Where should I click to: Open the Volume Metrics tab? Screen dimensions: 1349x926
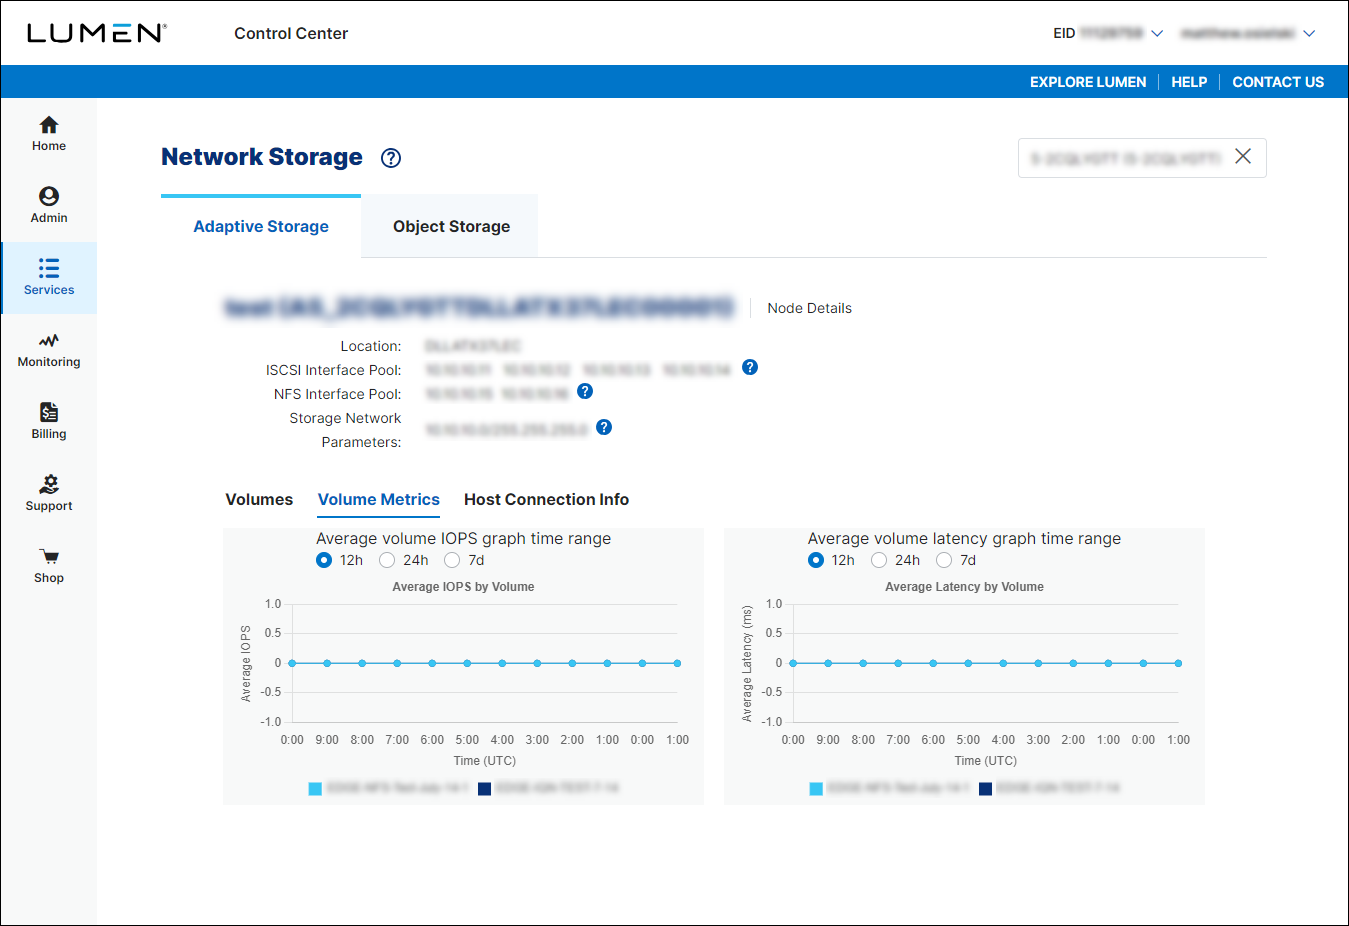click(x=379, y=499)
